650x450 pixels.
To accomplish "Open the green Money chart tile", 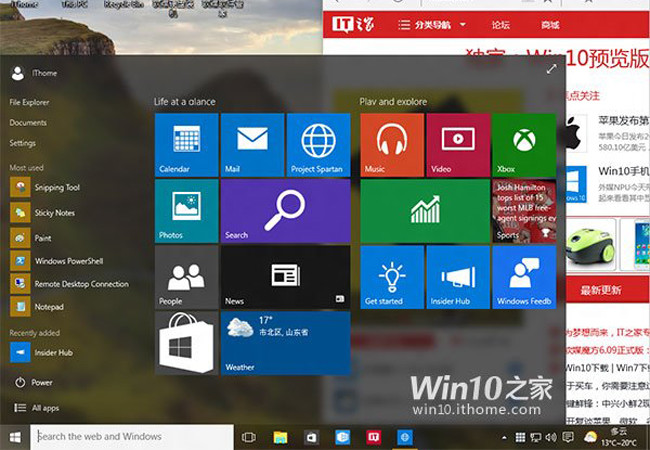I will pos(425,211).
